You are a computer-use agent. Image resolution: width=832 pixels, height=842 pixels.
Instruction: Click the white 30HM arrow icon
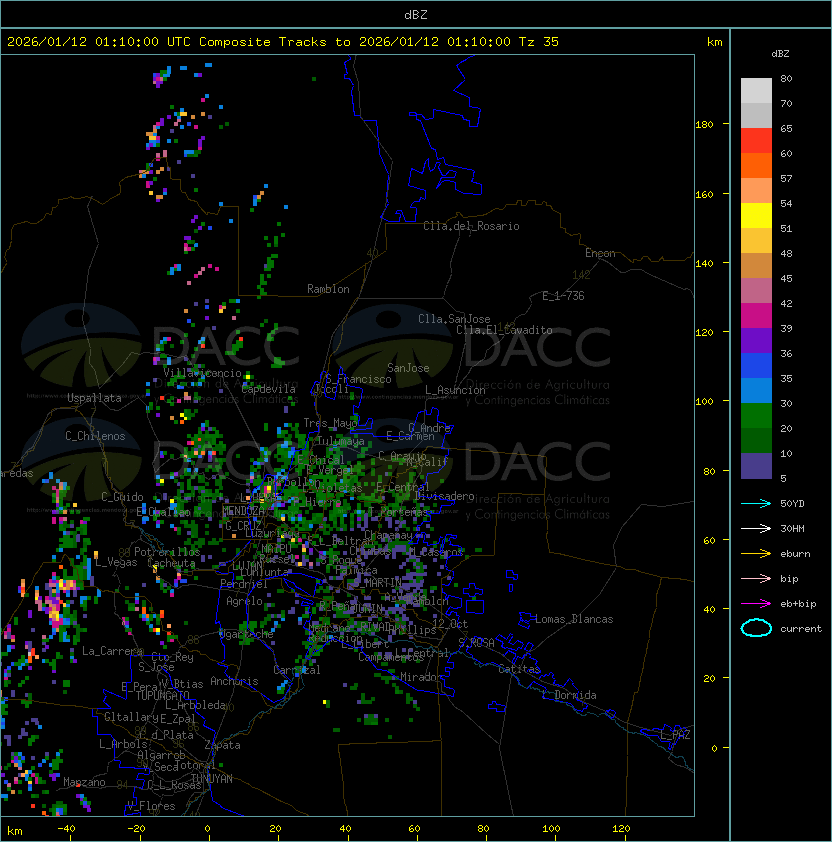(756, 528)
